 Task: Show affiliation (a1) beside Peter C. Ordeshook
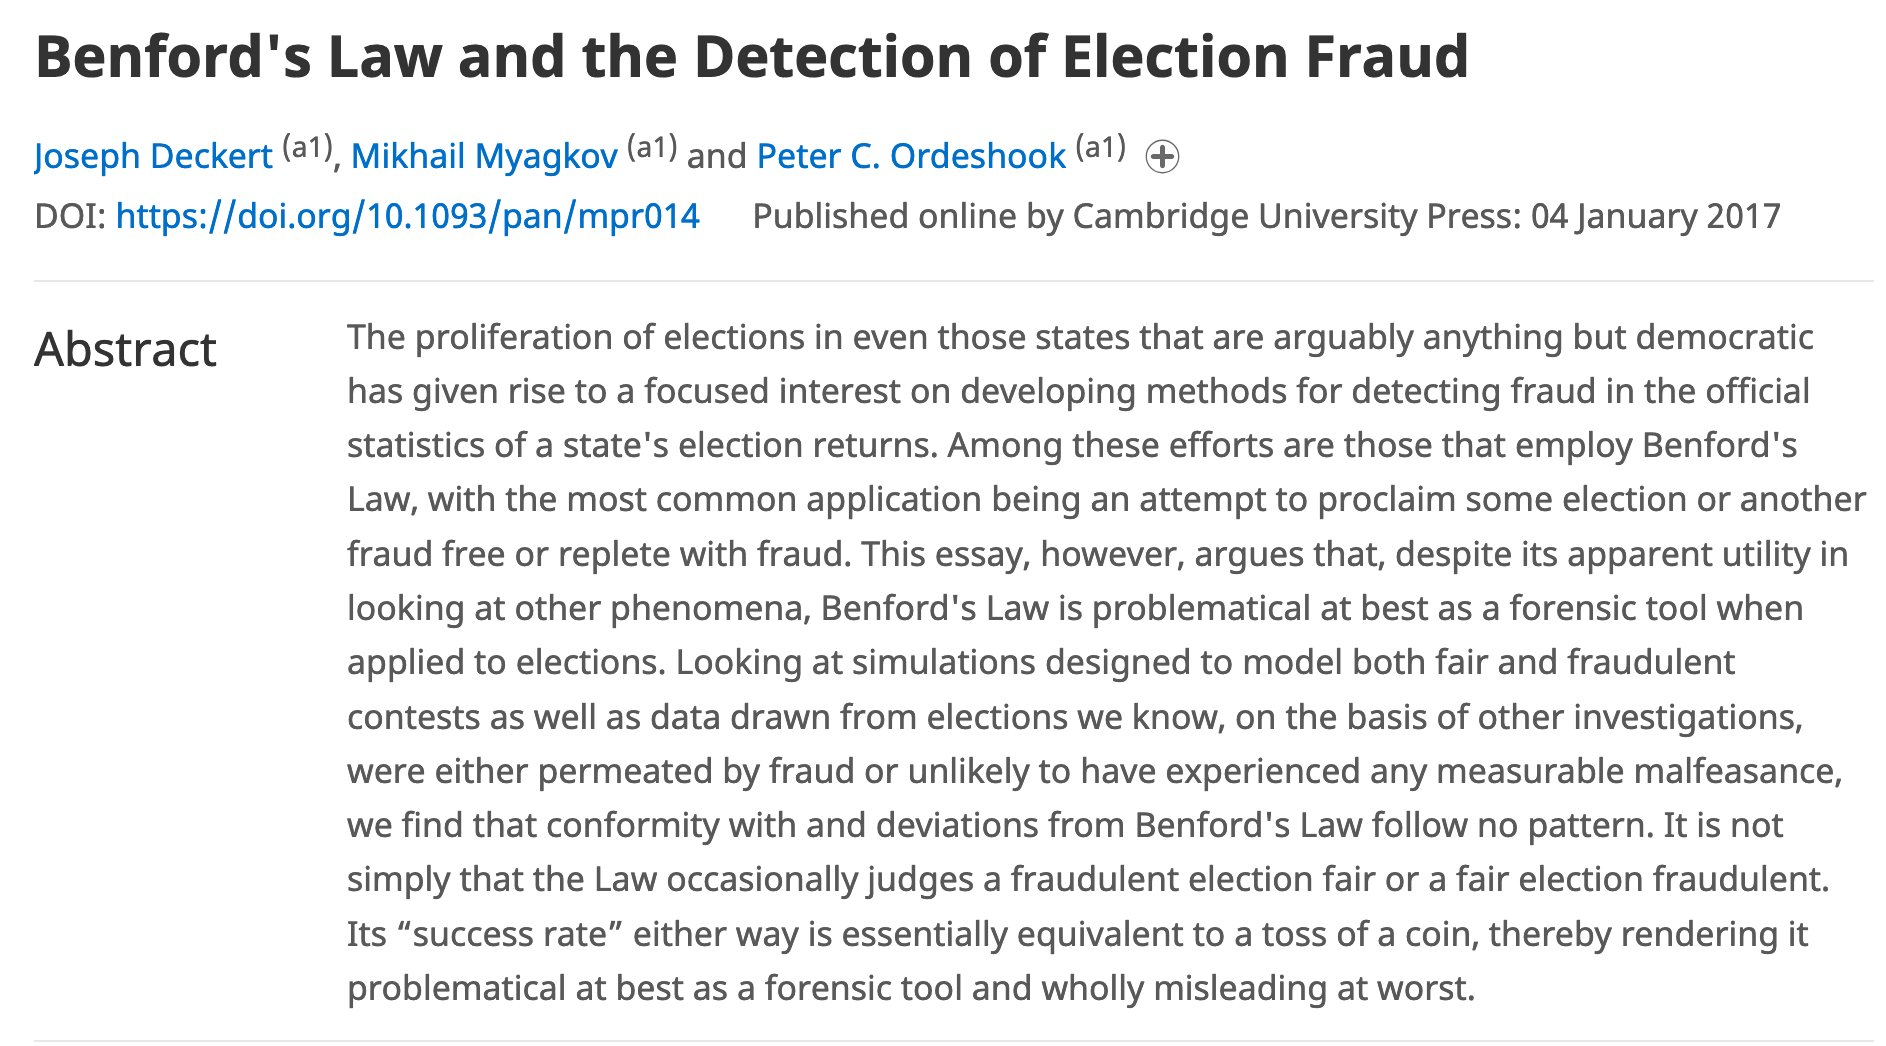coord(1100,148)
